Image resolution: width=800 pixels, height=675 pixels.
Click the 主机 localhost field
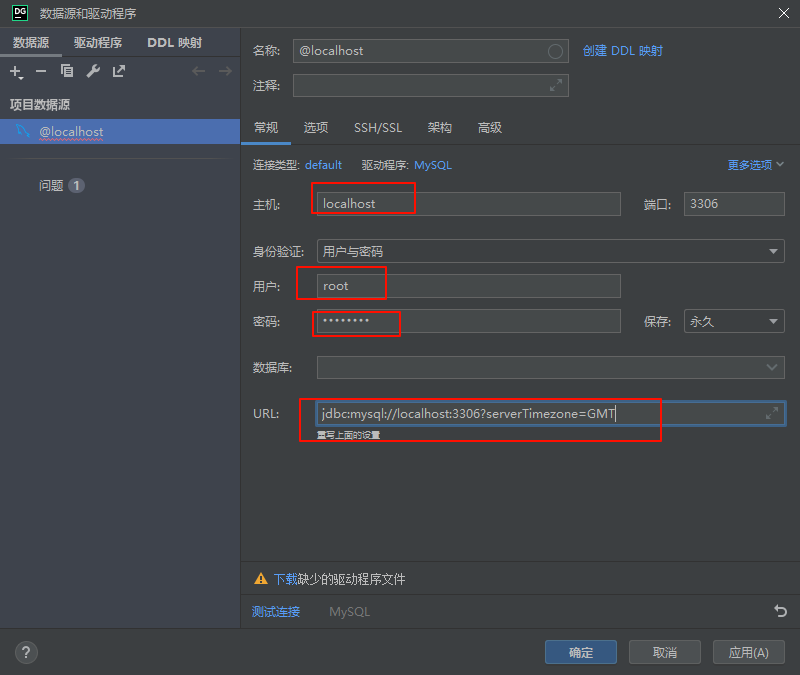pos(468,204)
